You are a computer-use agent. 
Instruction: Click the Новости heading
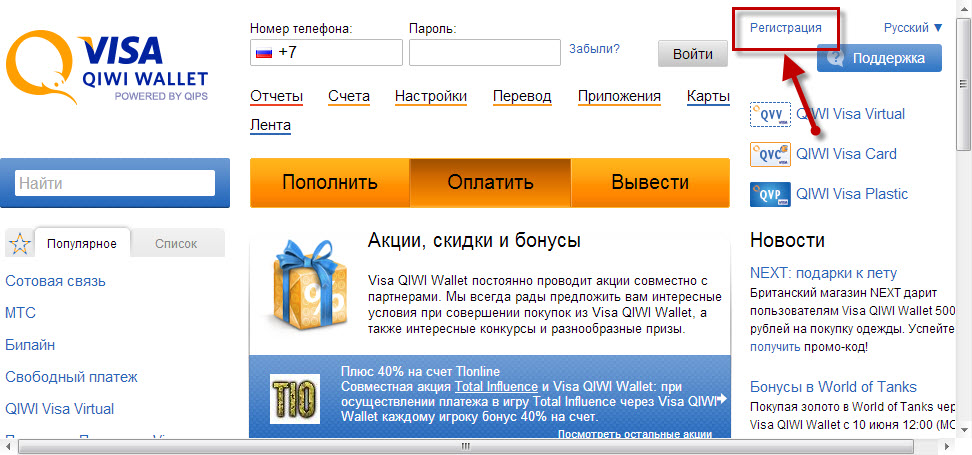(787, 240)
